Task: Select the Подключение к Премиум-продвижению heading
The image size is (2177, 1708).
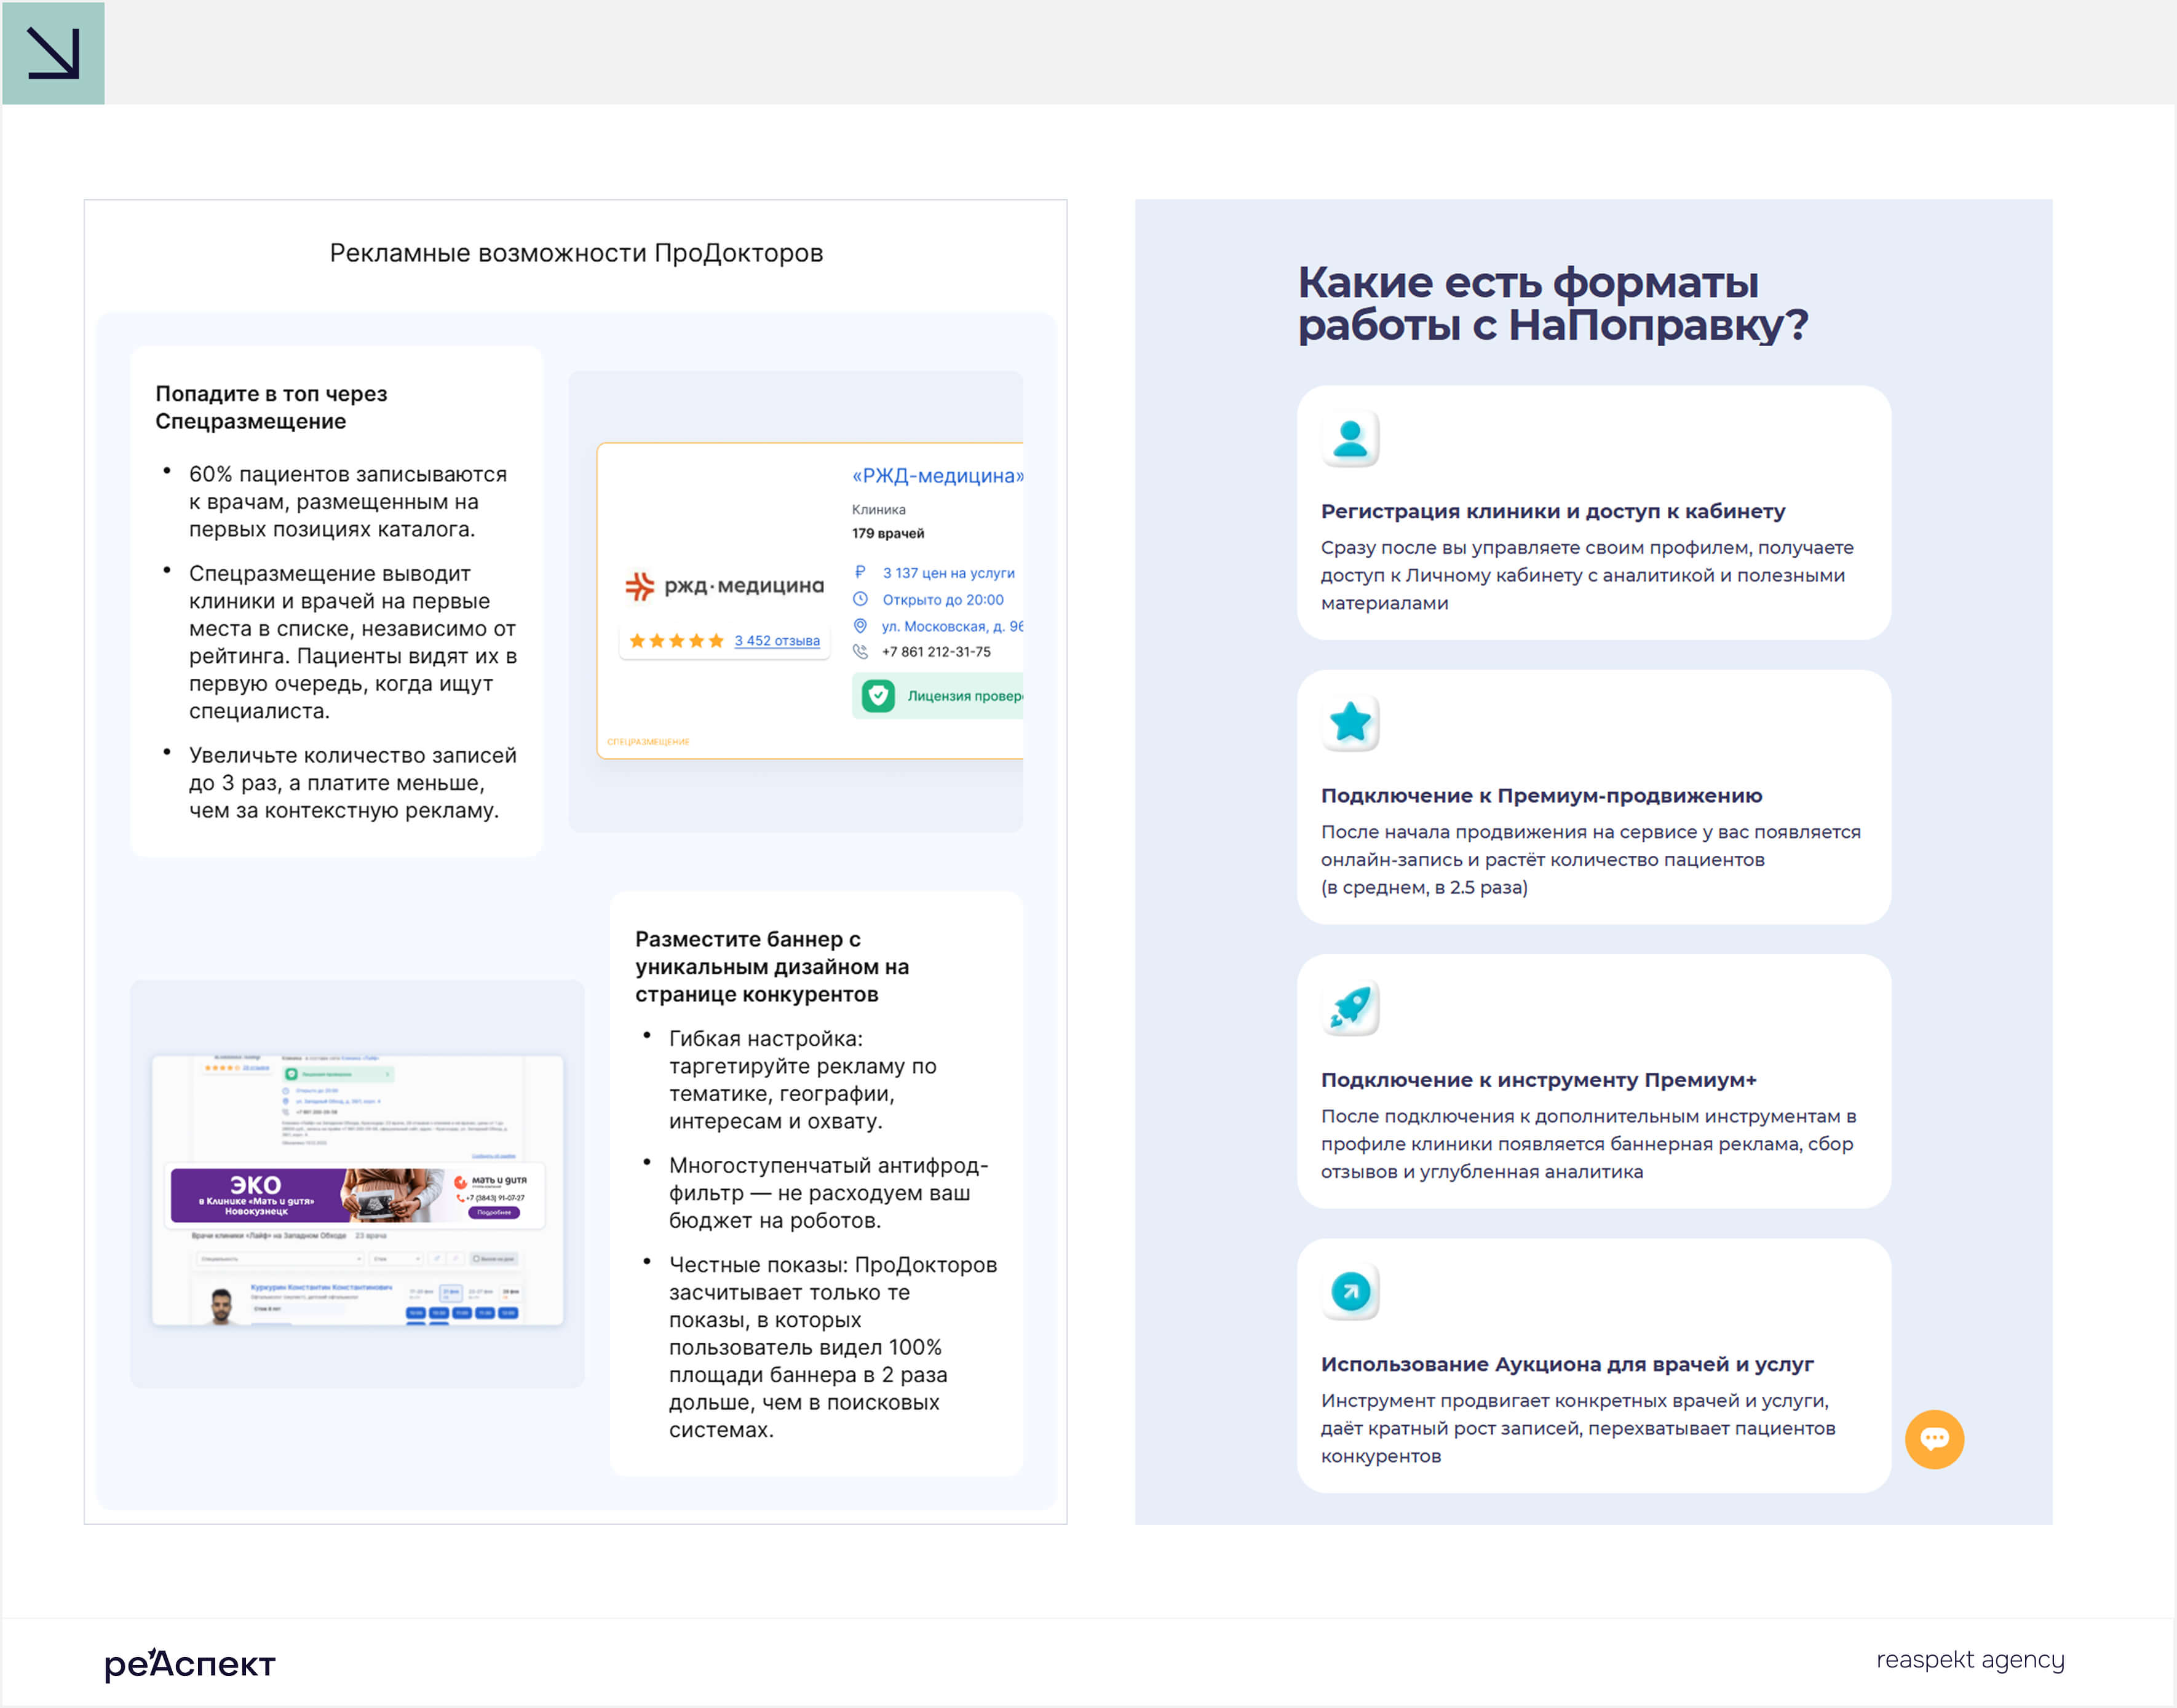Action: (x=1541, y=796)
